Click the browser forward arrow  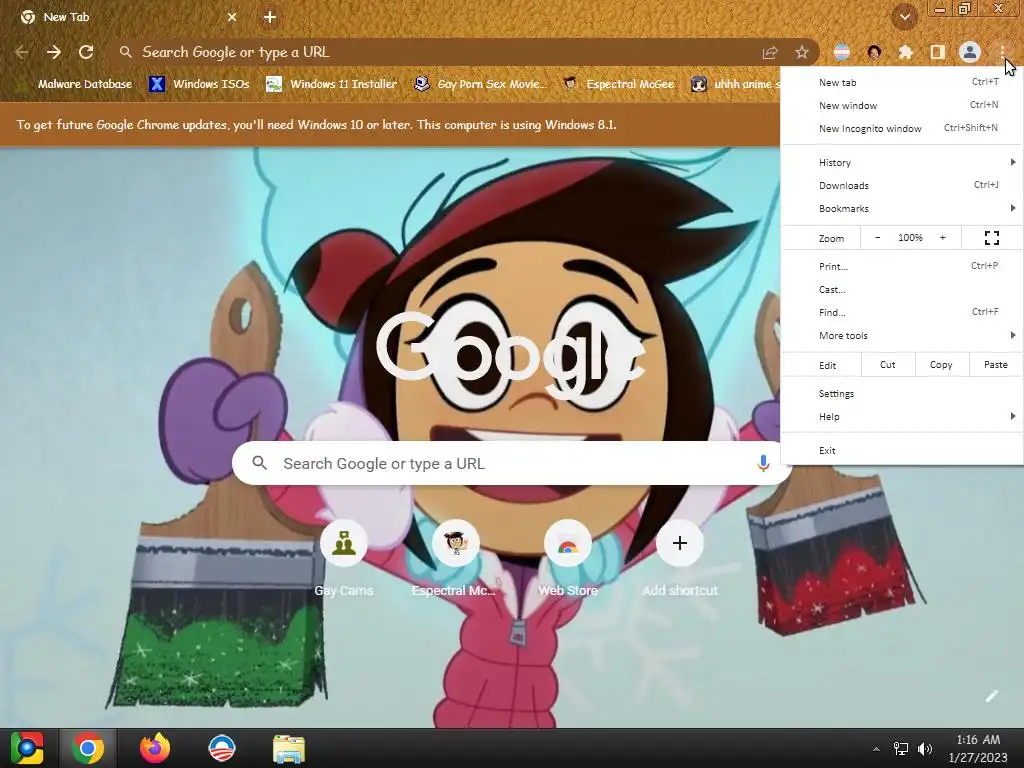click(x=54, y=52)
